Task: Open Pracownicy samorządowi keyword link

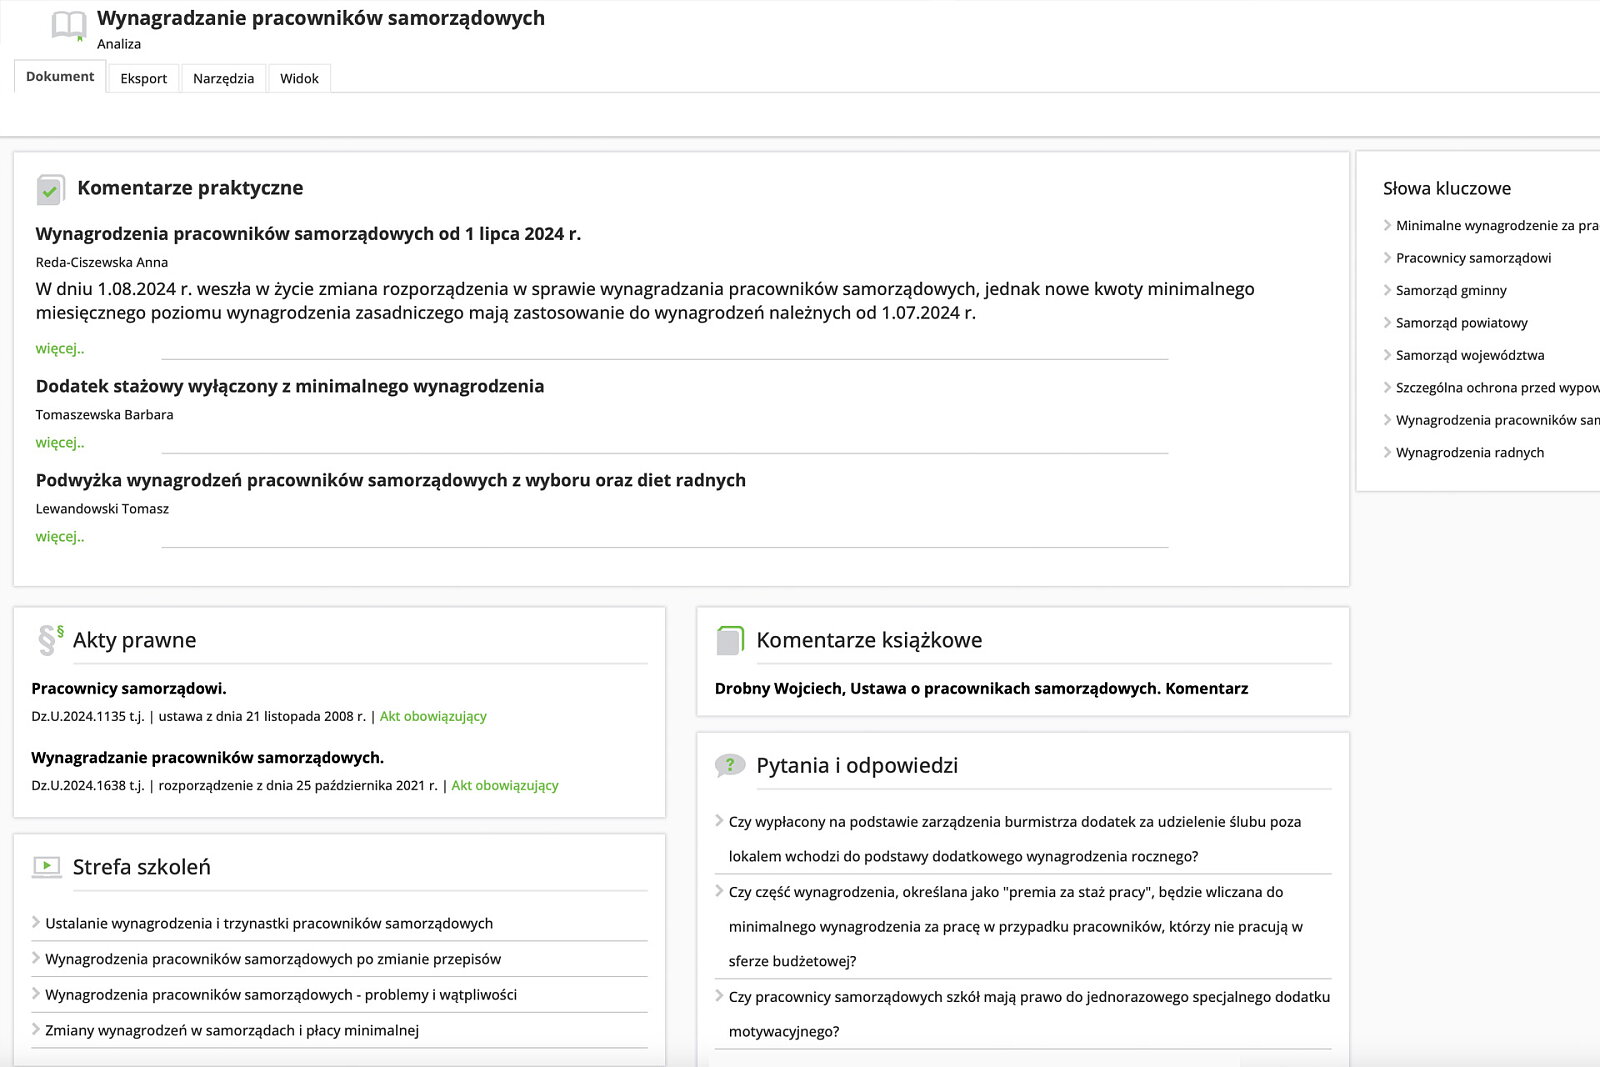Action: click(x=1473, y=258)
